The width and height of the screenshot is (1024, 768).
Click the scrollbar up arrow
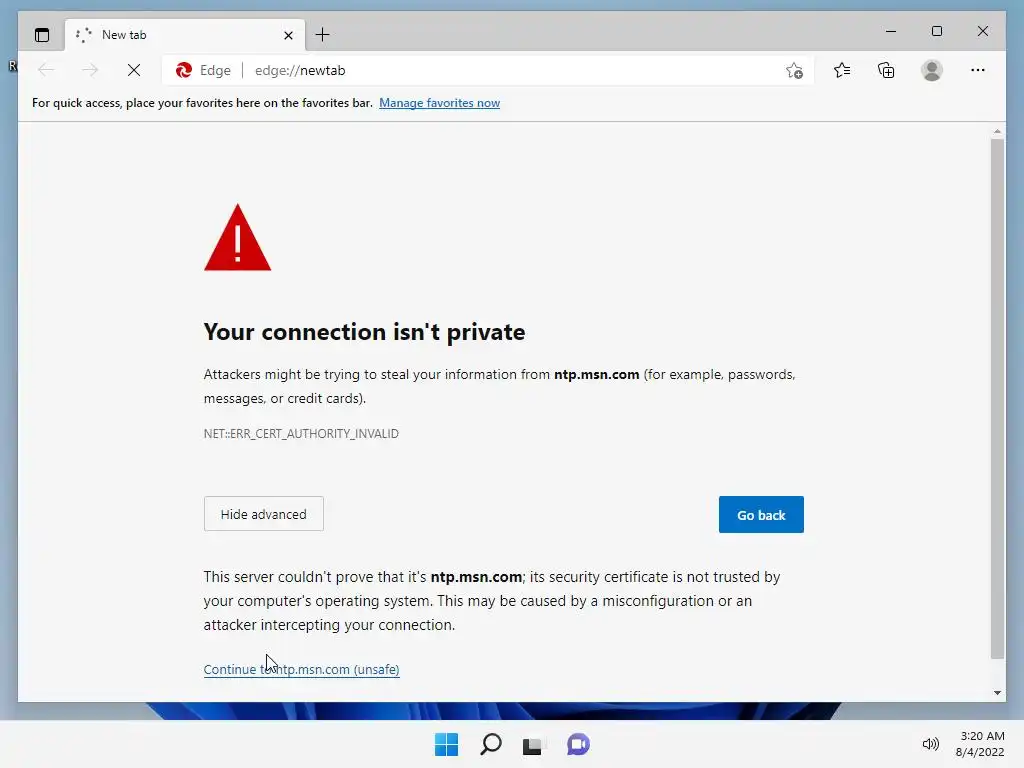997,131
